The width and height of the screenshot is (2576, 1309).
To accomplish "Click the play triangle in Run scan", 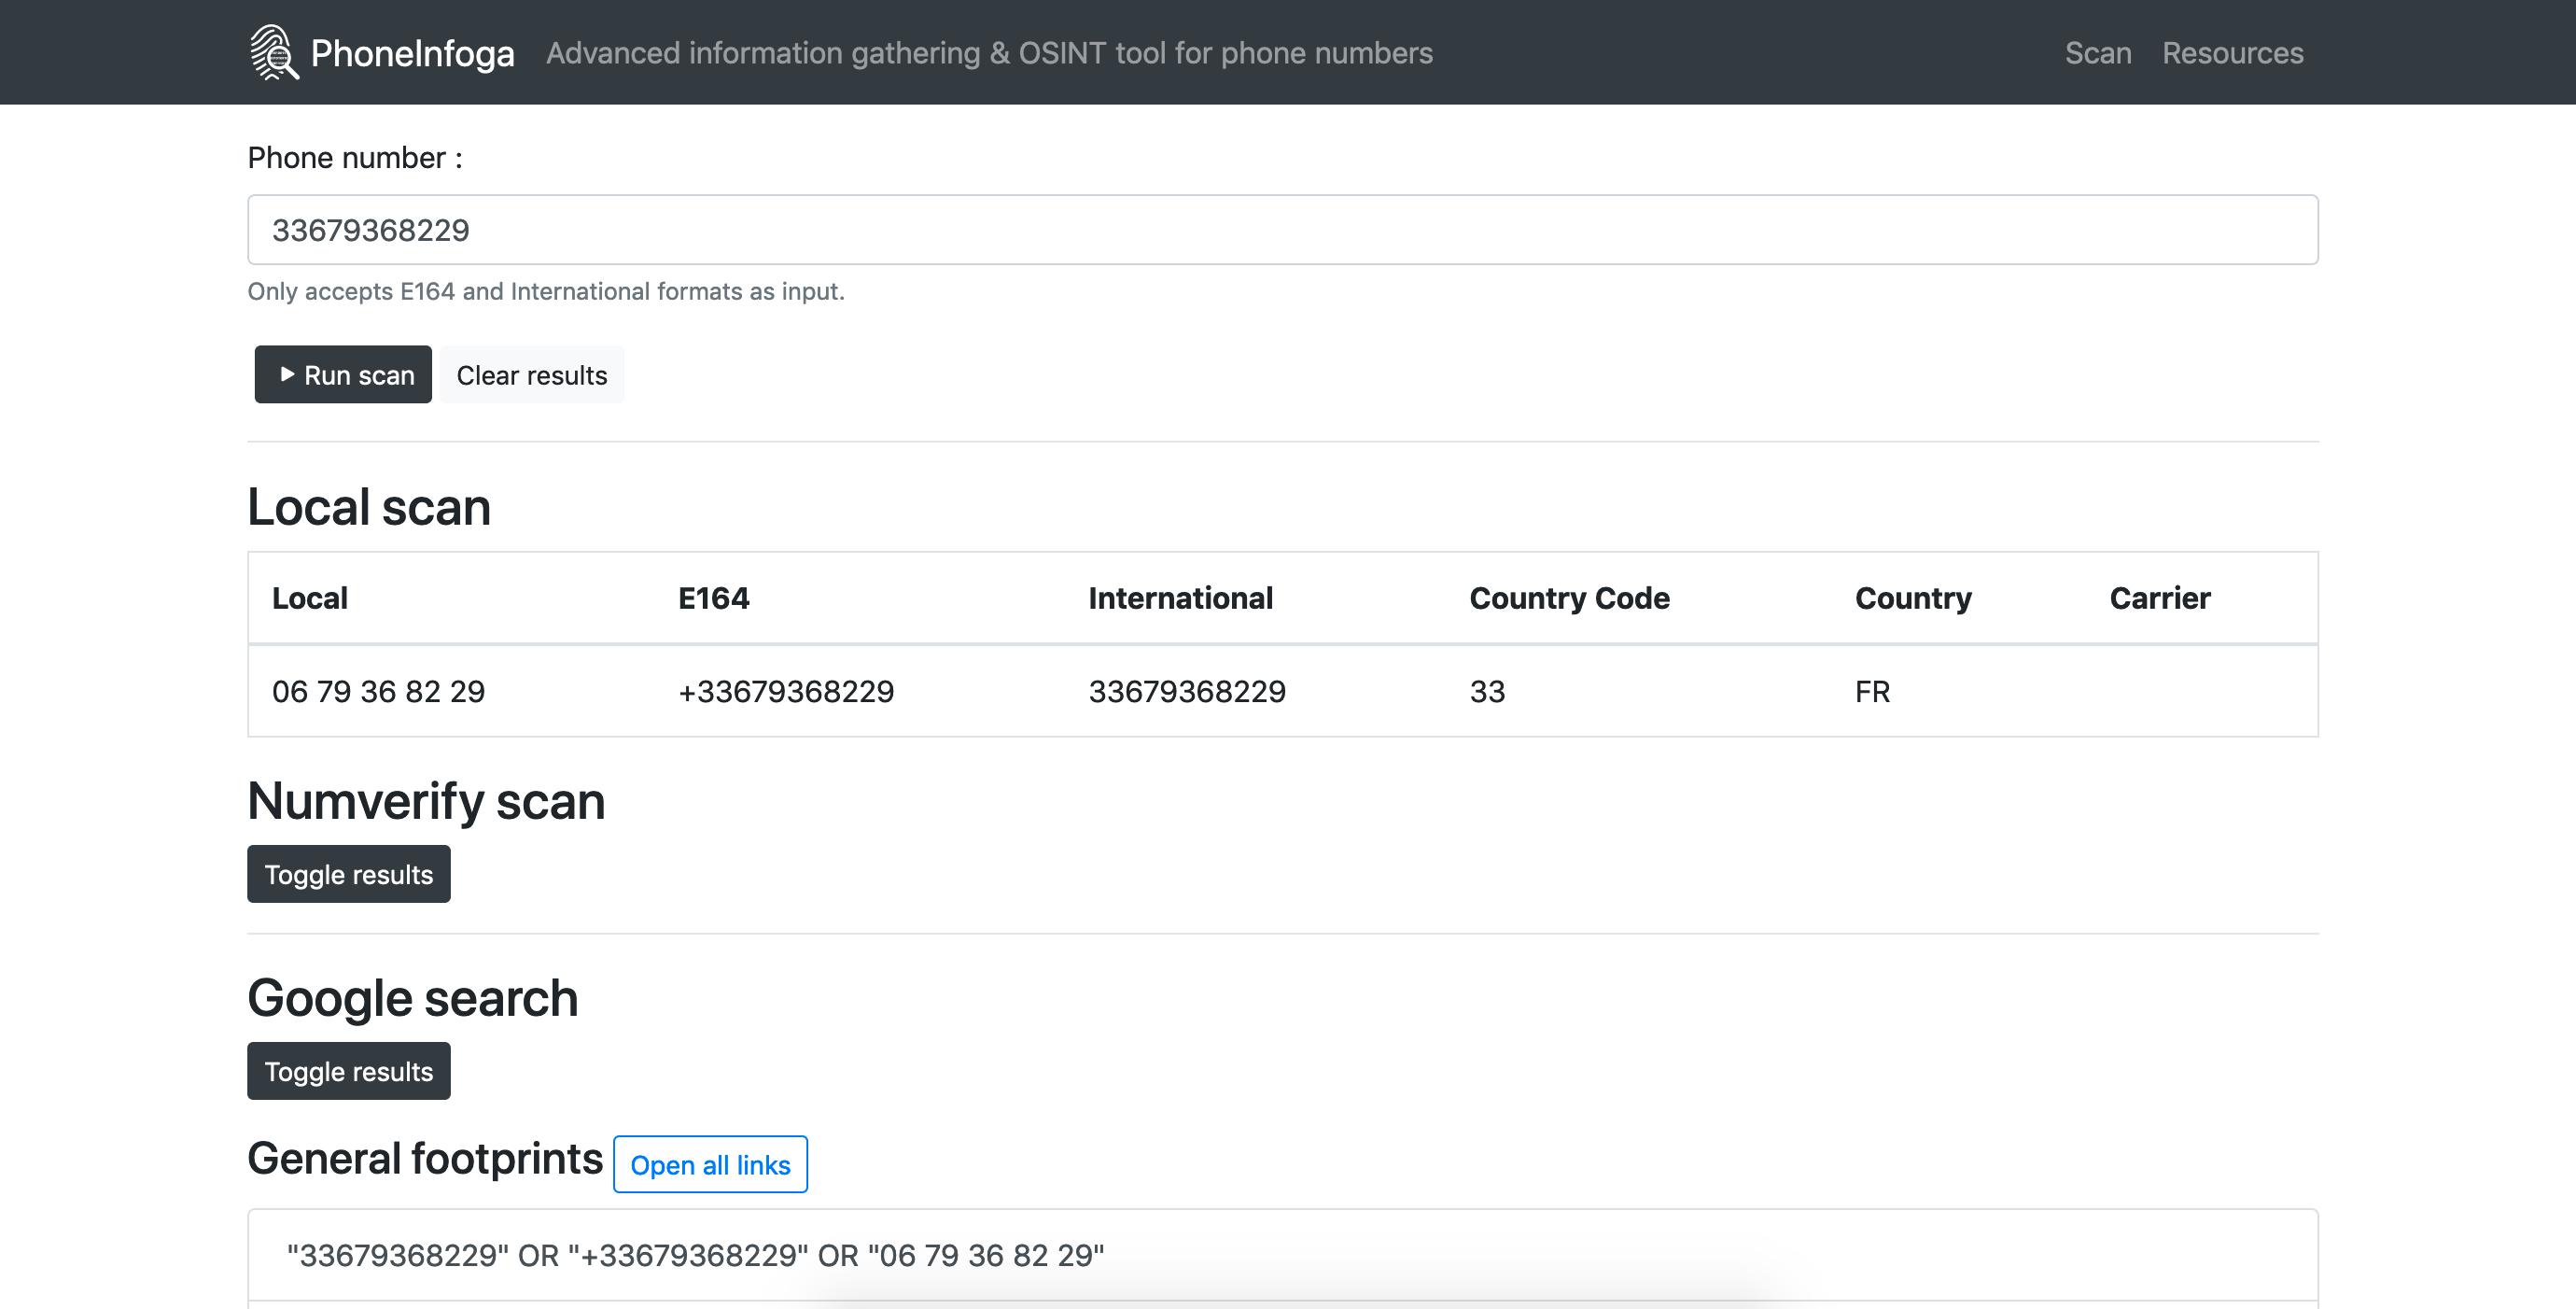I will [x=287, y=374].
